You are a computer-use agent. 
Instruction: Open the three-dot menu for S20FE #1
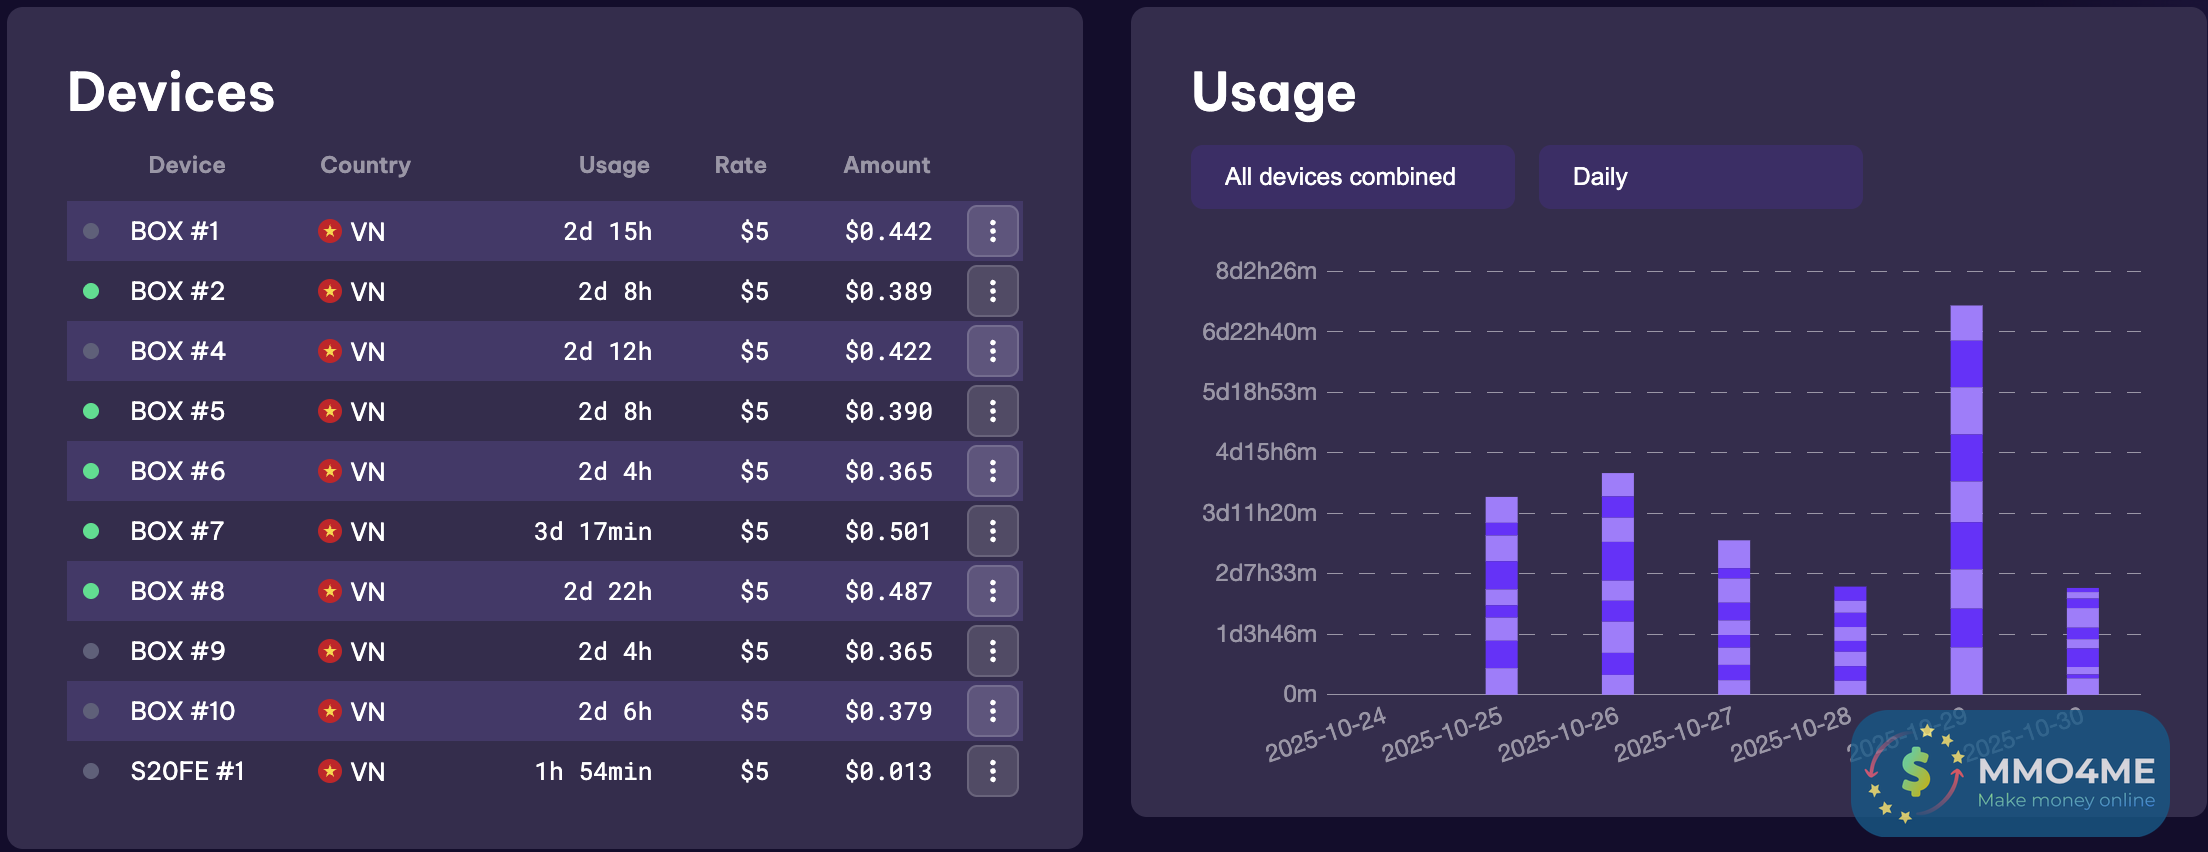992,771
